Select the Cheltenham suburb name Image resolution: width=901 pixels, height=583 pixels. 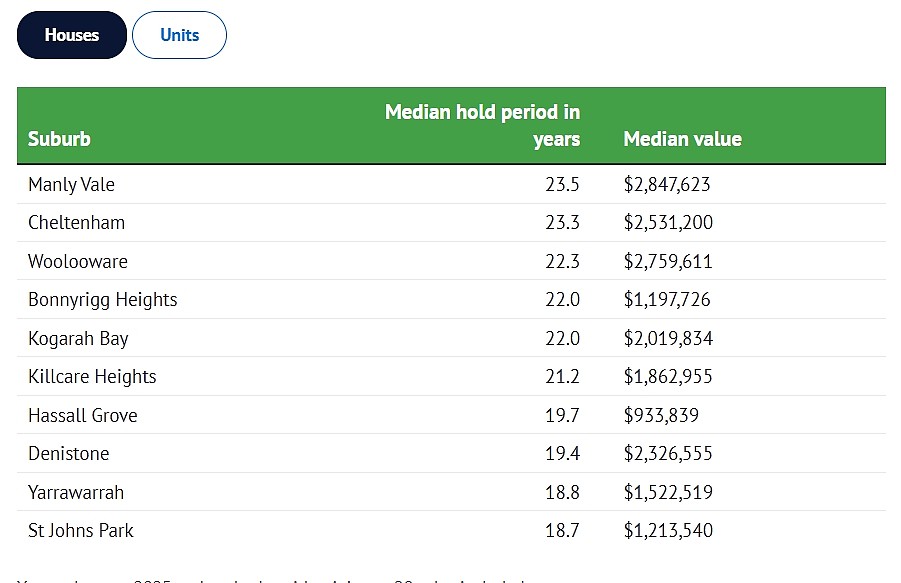pos(76,223)
